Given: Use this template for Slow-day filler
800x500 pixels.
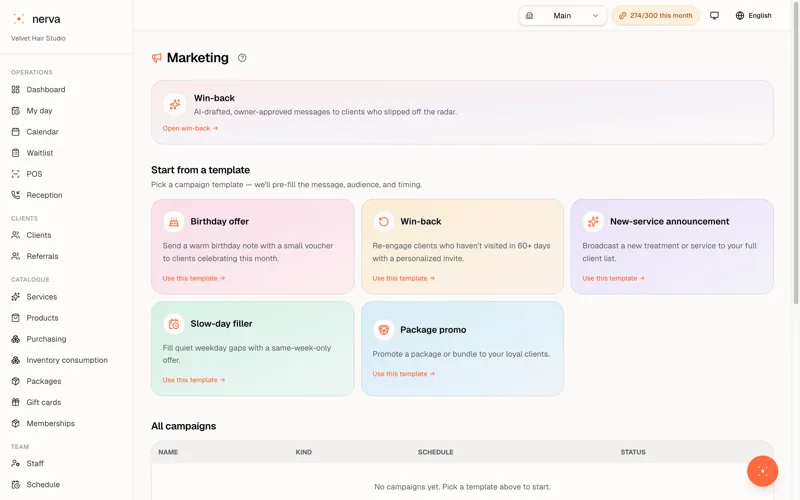Looking at the screenshot, I should click(194, 380).
